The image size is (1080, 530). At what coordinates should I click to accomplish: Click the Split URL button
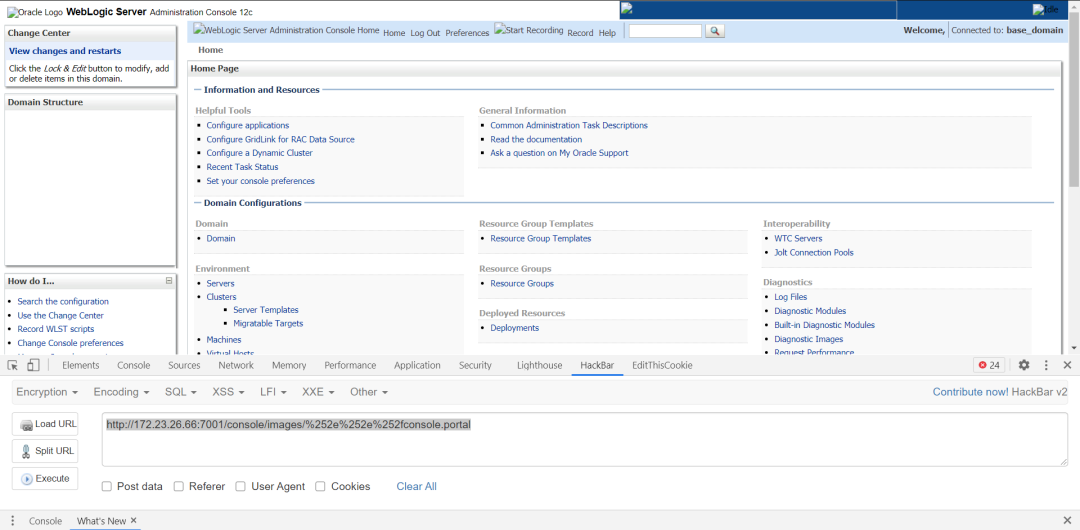coord(45,451)
